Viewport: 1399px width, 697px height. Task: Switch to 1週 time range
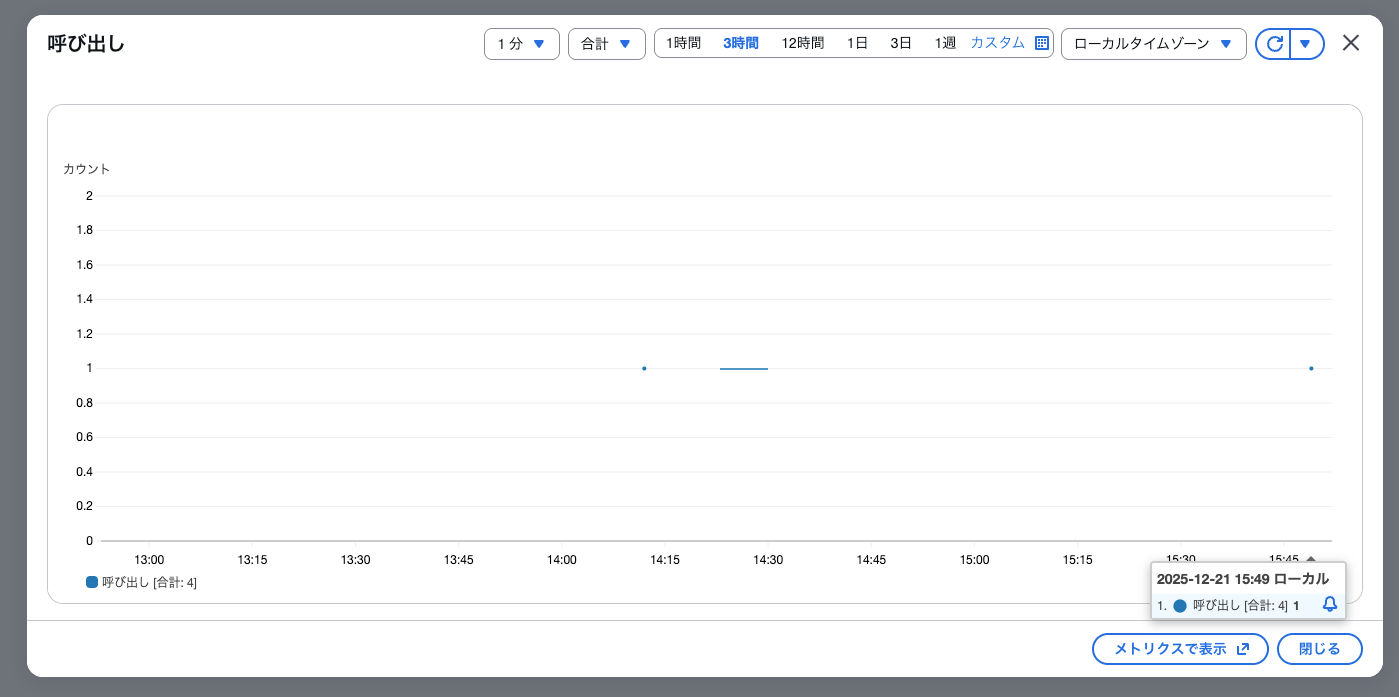(945, 43)
